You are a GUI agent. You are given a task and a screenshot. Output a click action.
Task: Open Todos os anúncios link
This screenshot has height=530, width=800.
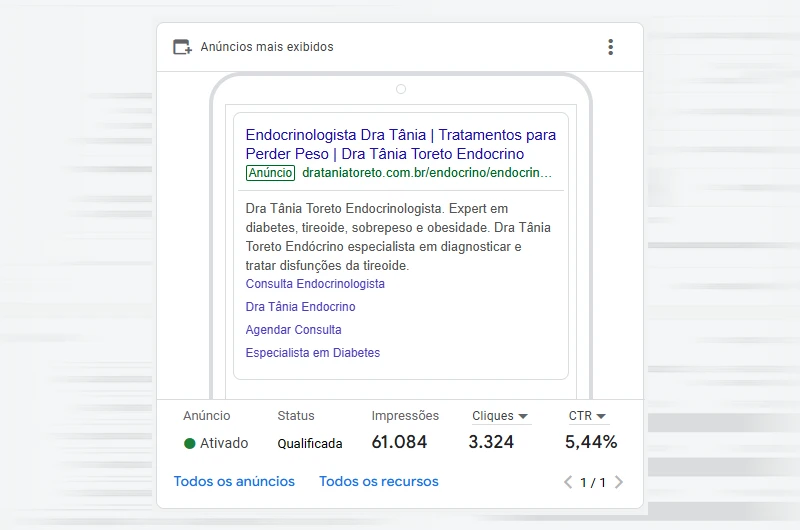click(x=234, y=482)
